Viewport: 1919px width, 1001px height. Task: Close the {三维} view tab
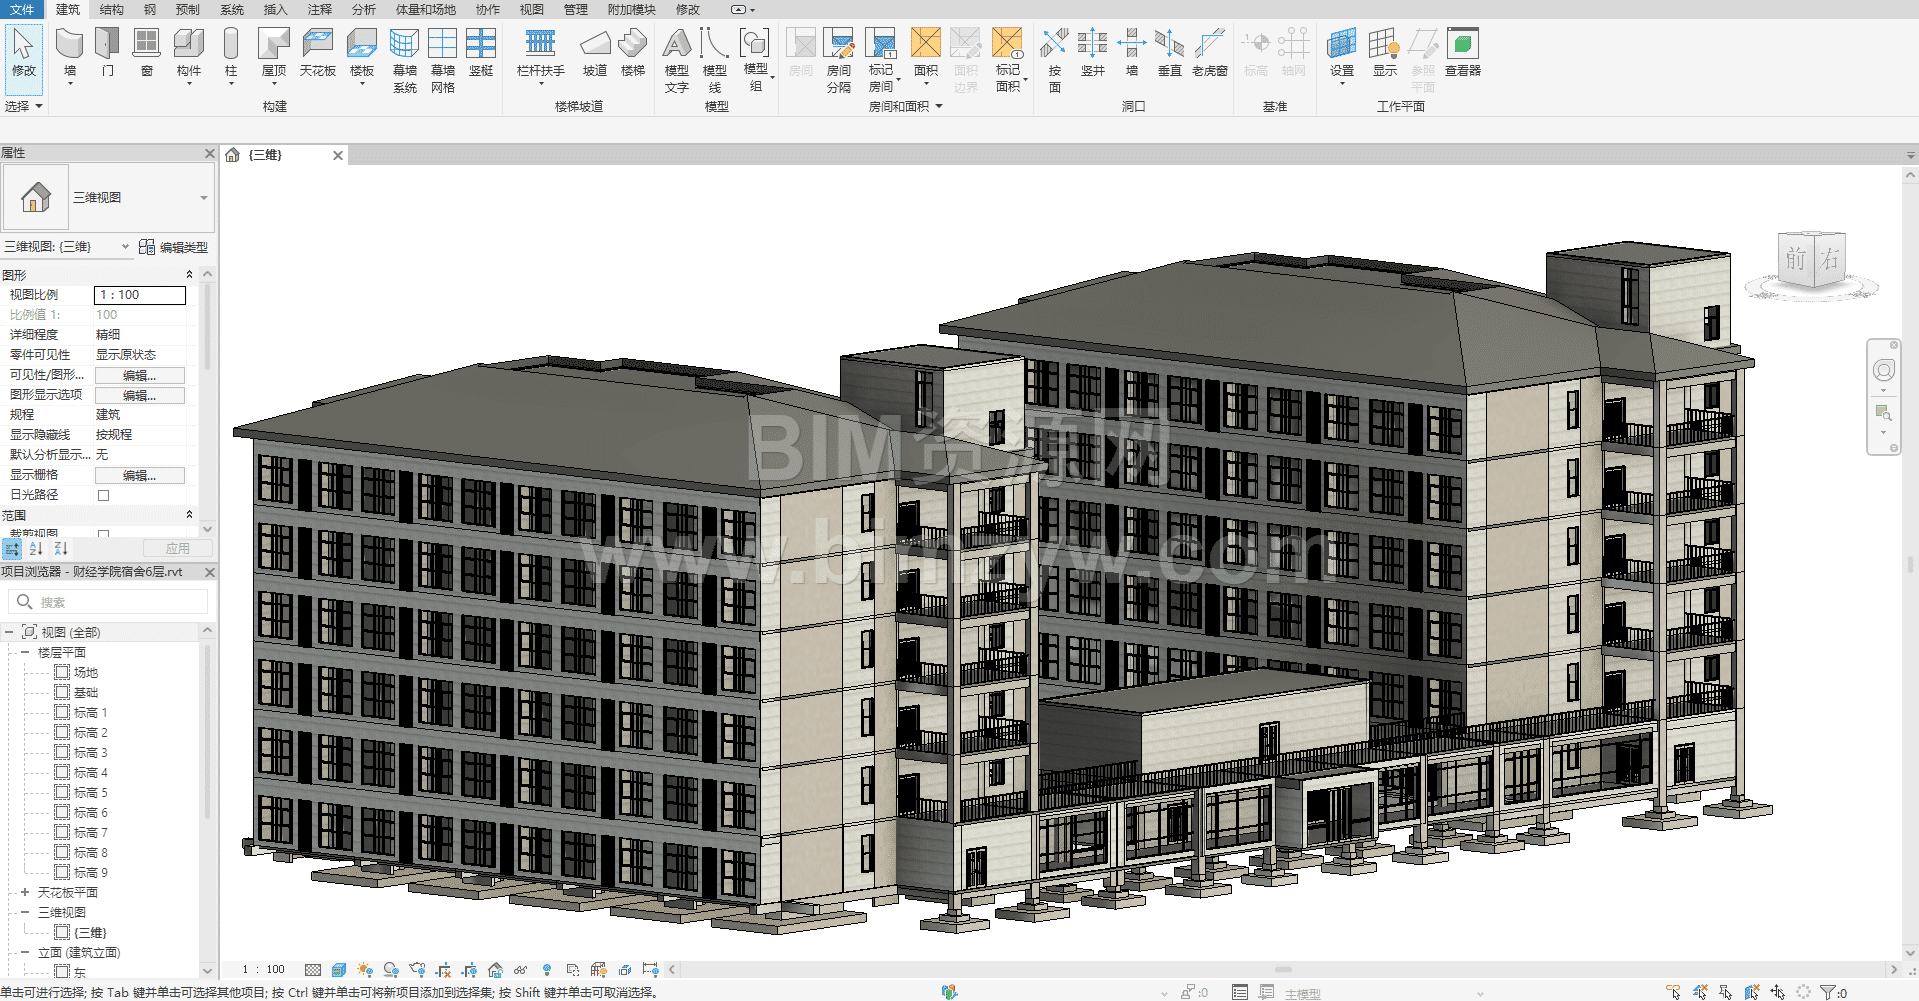pos(338,155)
